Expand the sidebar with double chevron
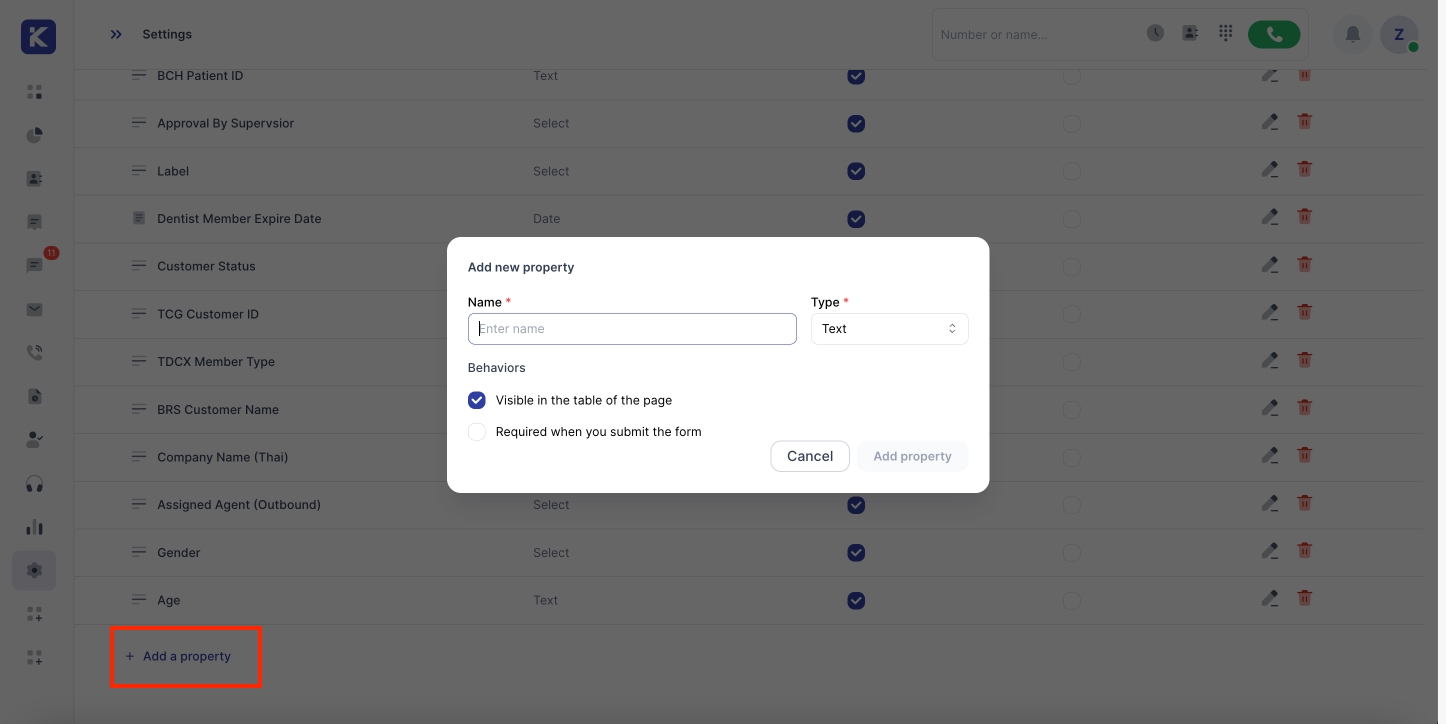This screenshot has height=724, width=1446. point(116,34)
